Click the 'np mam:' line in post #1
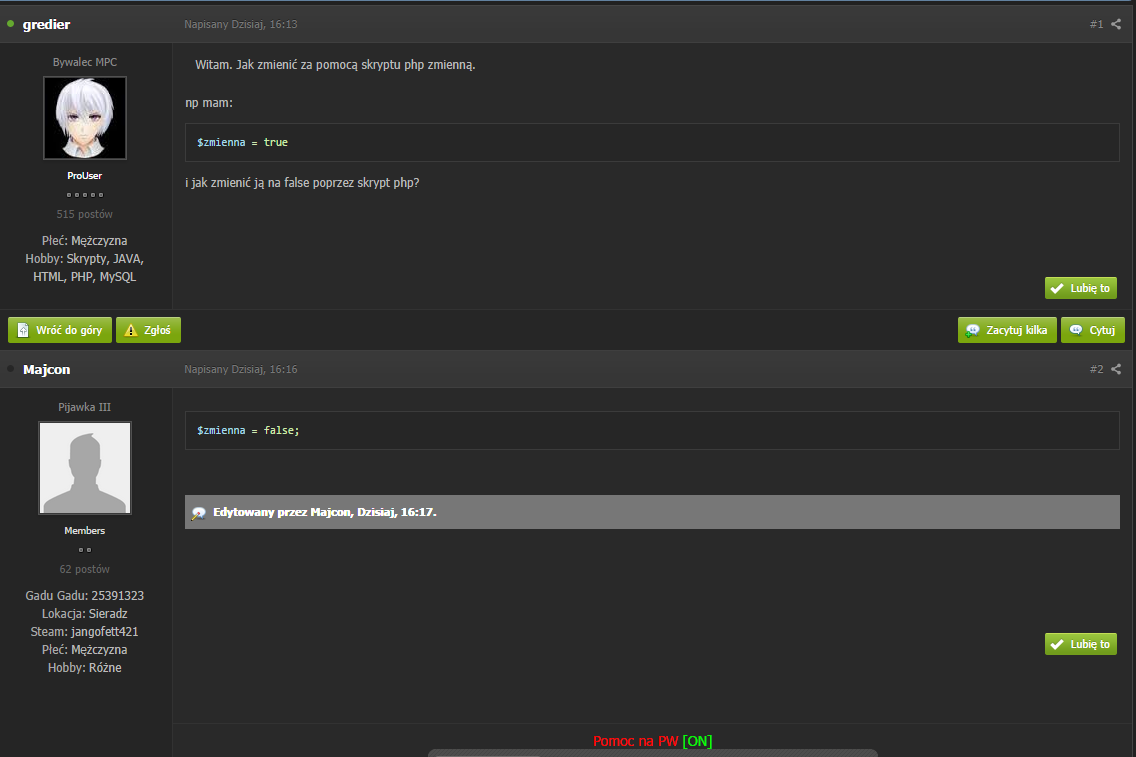 (x=209, y=103)
